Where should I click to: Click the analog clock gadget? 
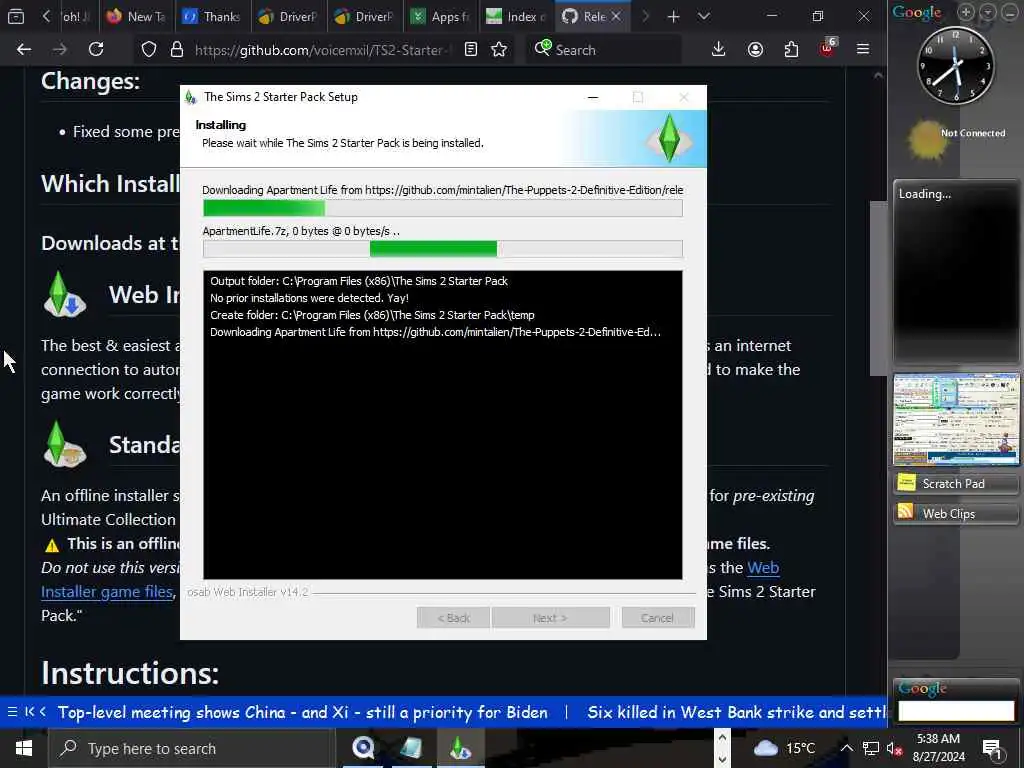[x=955, y=66]
